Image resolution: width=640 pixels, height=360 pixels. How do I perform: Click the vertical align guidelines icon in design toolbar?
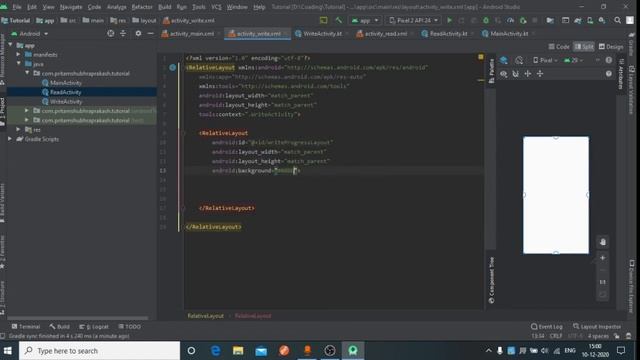click(540, 74)
